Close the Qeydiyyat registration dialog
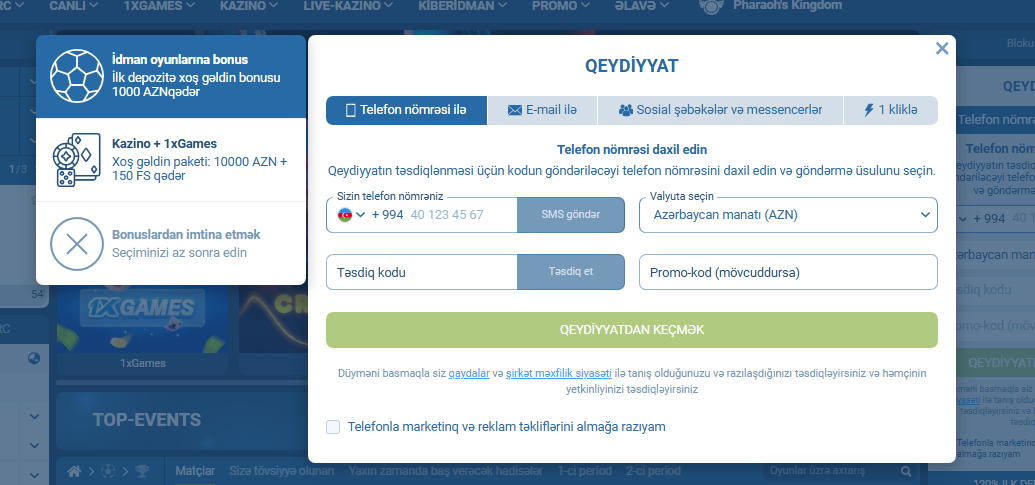Viewport: 1035px width, 485px height. [941, 48]
